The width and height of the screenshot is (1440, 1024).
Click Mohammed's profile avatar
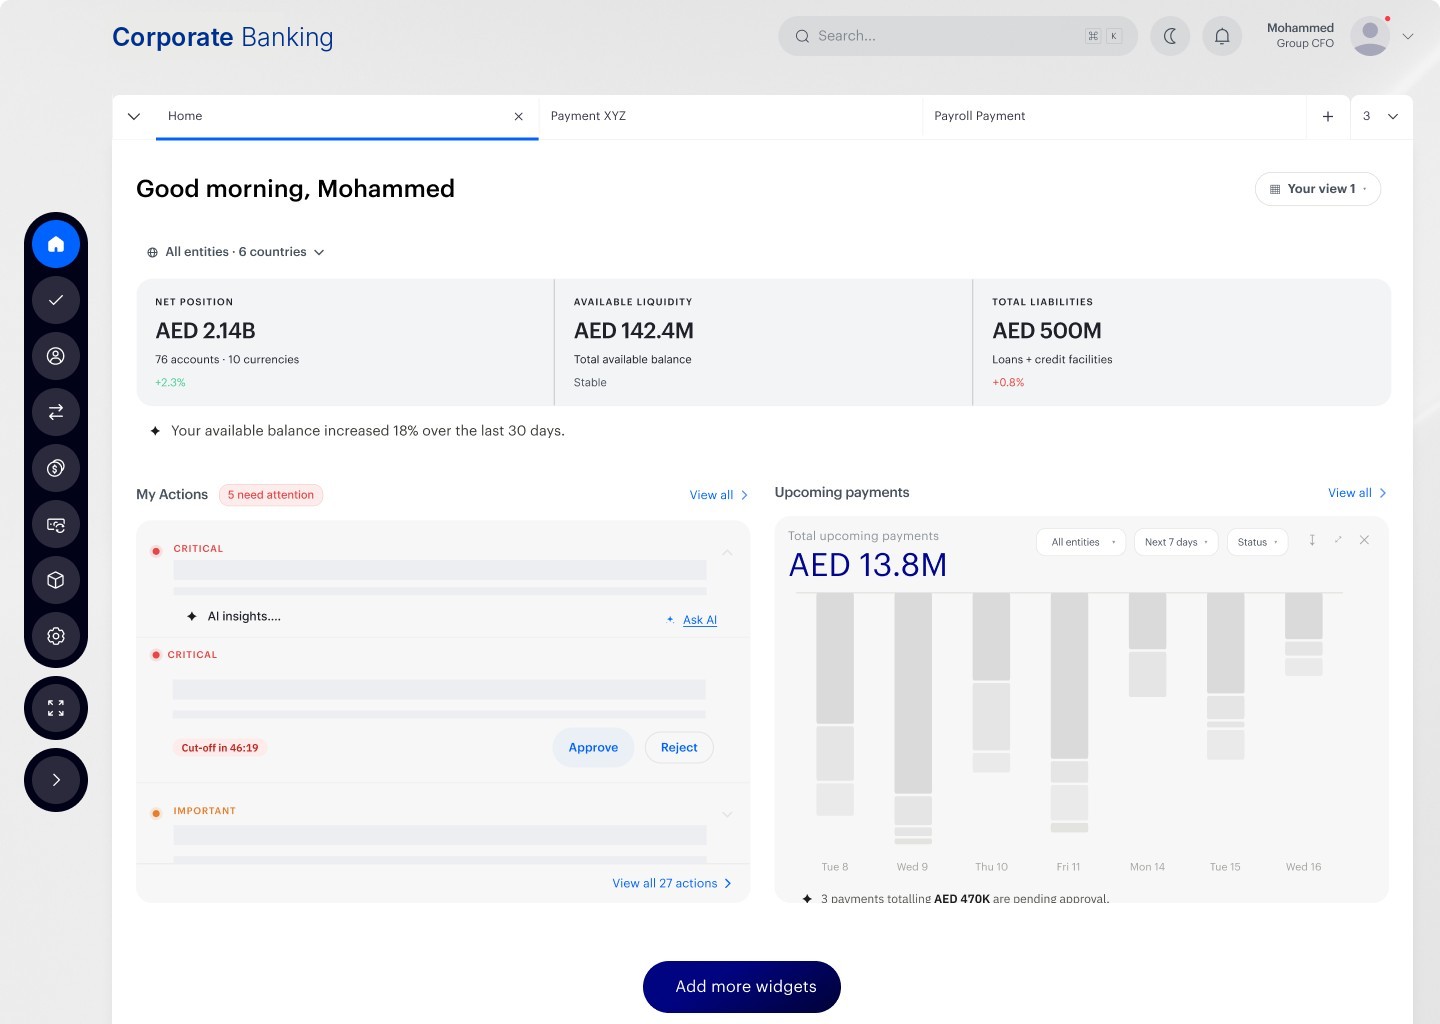click(x=1370, y=36)
